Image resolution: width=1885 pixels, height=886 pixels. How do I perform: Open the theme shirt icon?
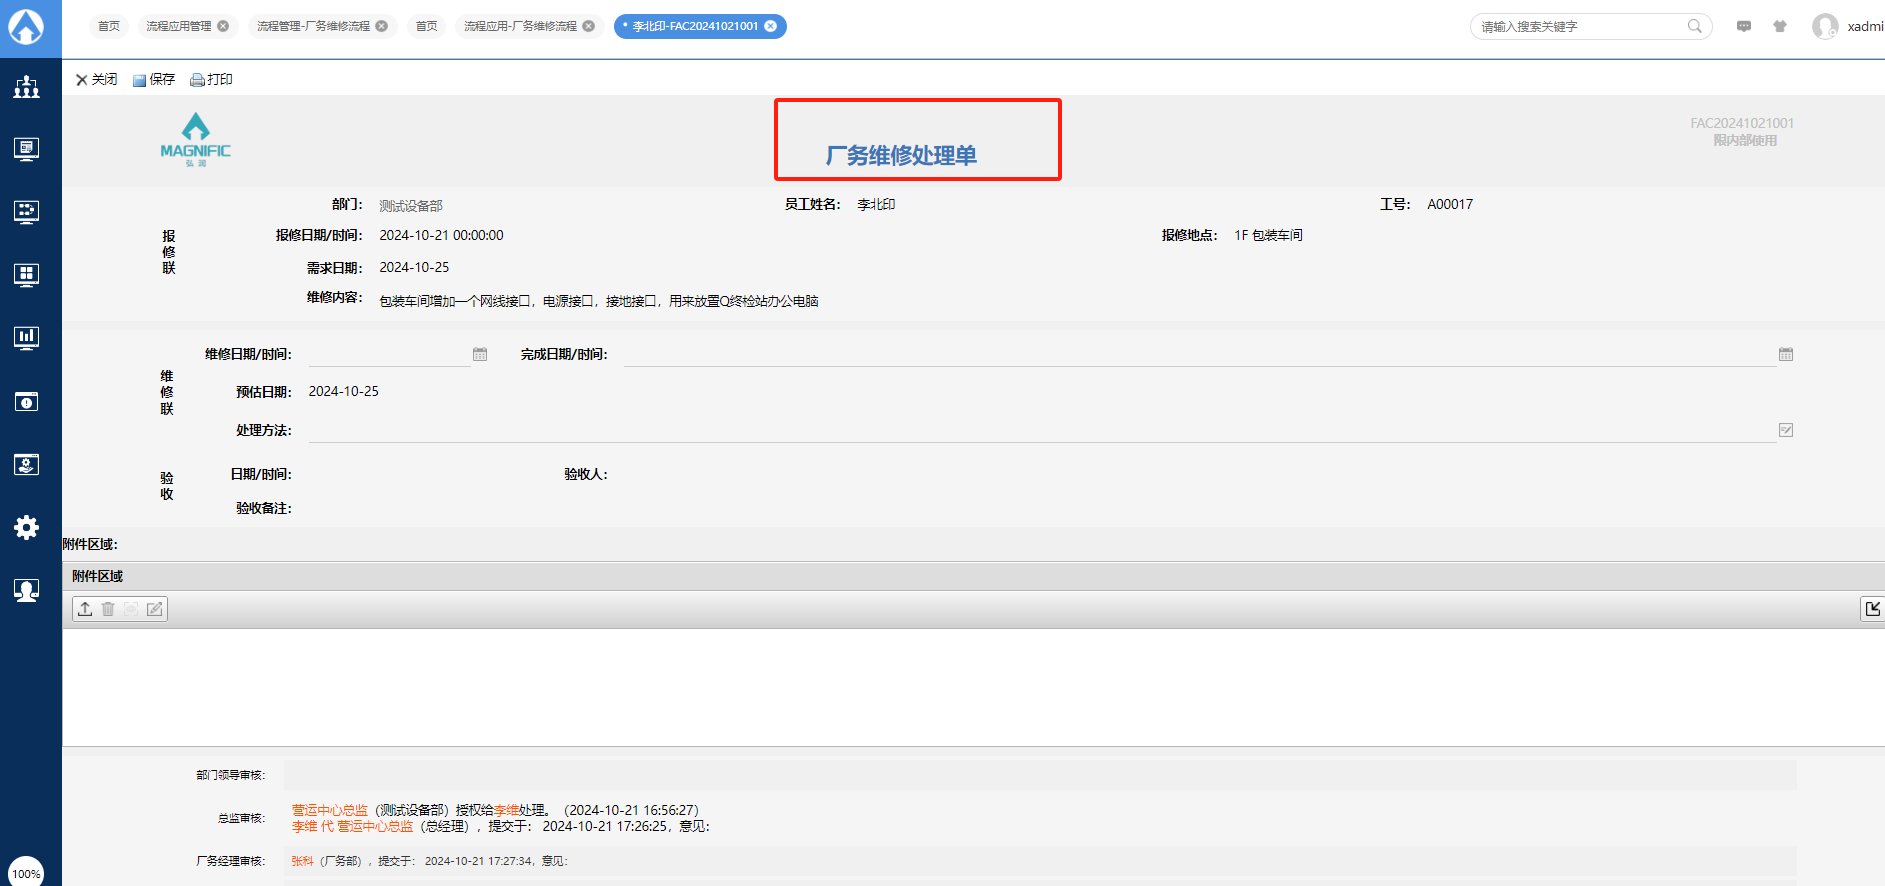1780,26
